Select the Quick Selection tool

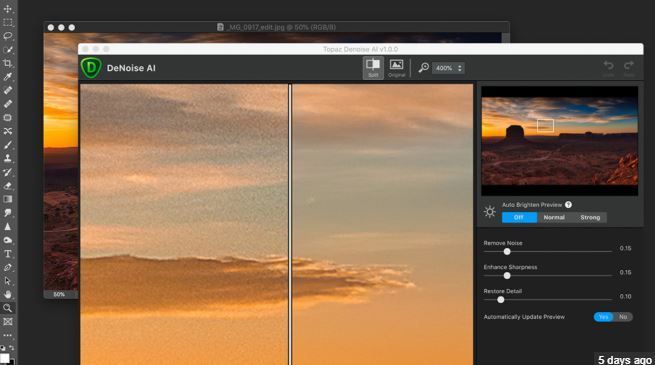pos(8,50)
